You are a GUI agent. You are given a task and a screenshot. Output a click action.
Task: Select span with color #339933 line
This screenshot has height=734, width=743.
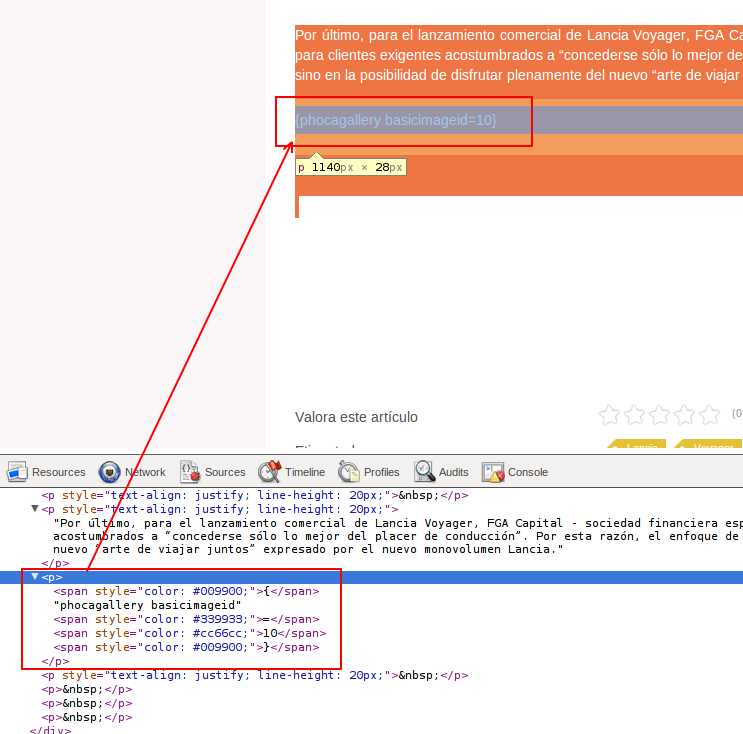(186, 619)
